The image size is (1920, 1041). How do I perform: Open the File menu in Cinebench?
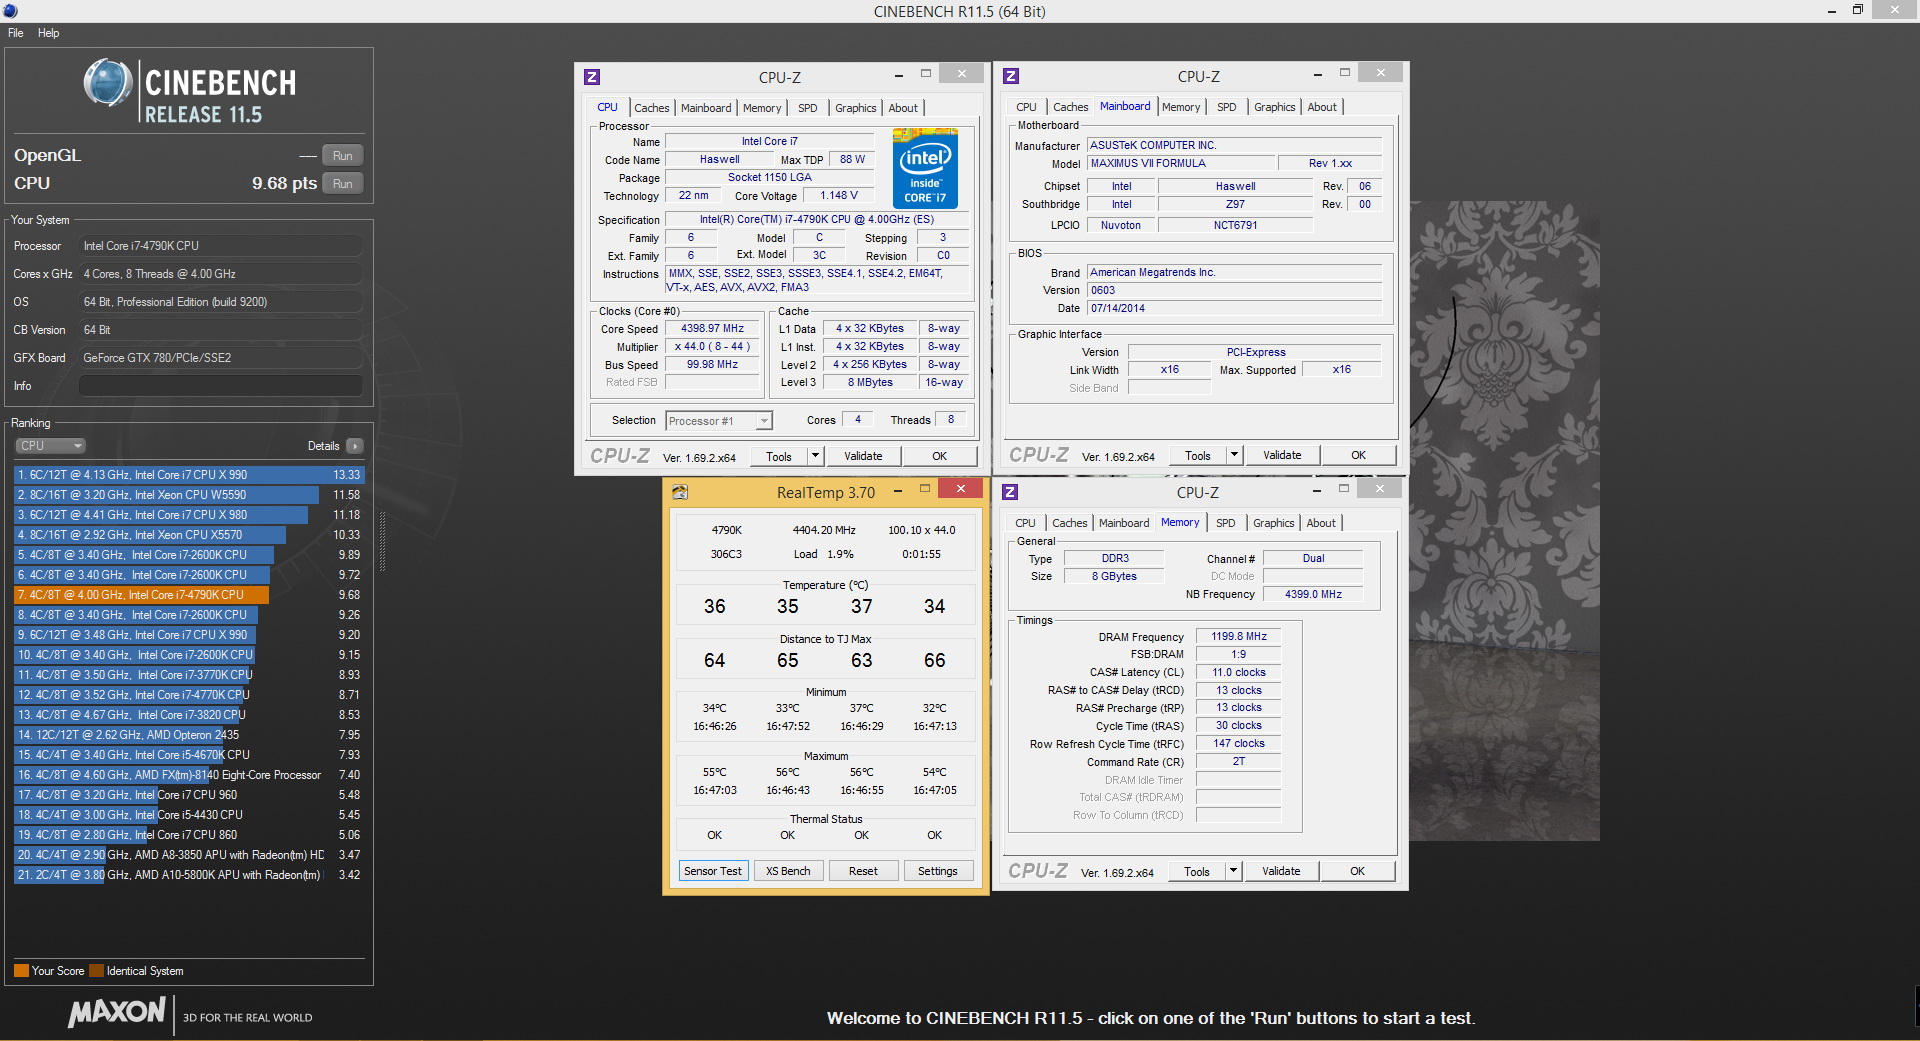pos(16,33)
